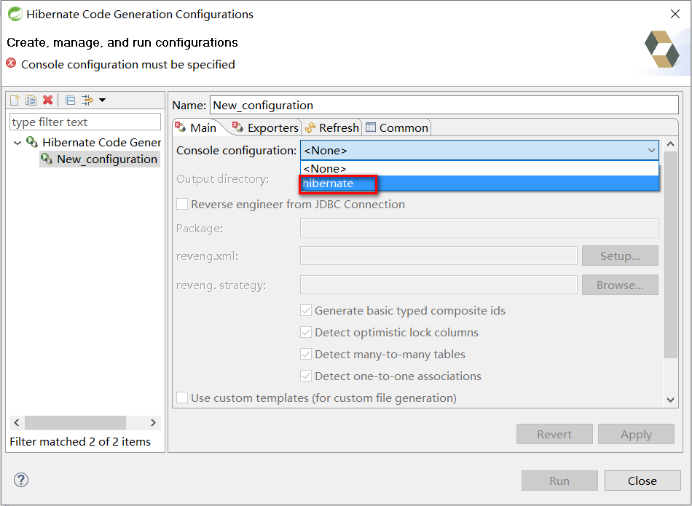Delete selected configuration with red X icon

[x=48, y=100]
